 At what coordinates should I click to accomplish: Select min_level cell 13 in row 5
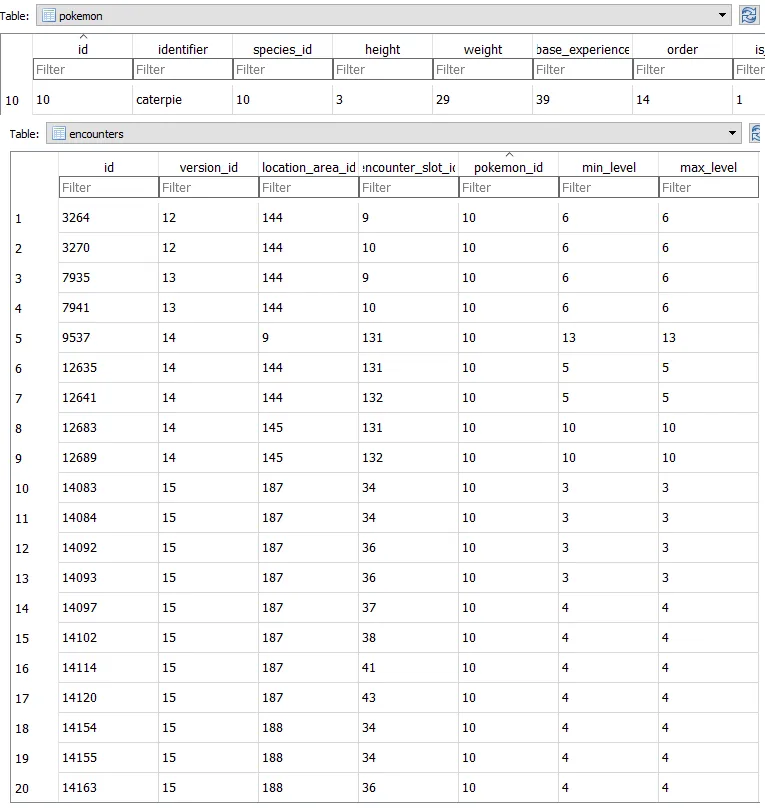608,338
